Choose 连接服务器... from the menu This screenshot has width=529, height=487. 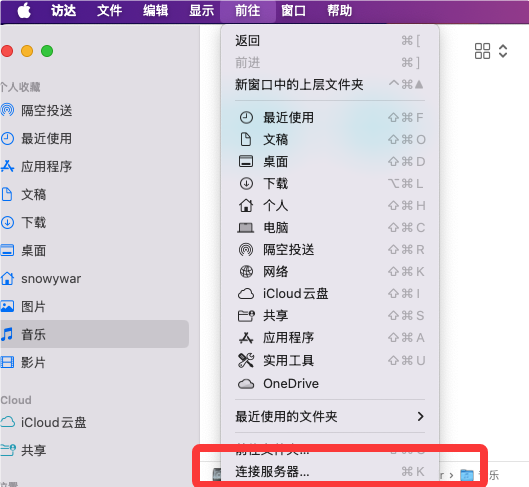(x=330, y=471)
